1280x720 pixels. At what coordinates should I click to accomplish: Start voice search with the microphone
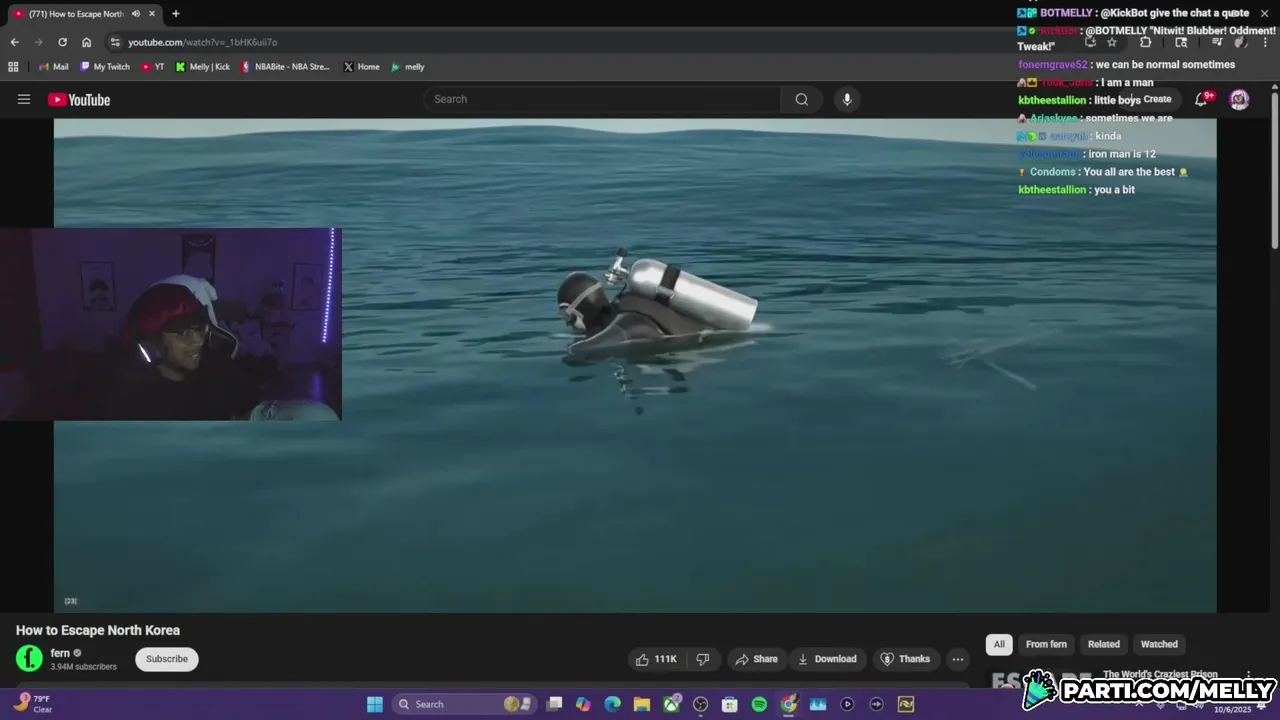tap(847, 99)
